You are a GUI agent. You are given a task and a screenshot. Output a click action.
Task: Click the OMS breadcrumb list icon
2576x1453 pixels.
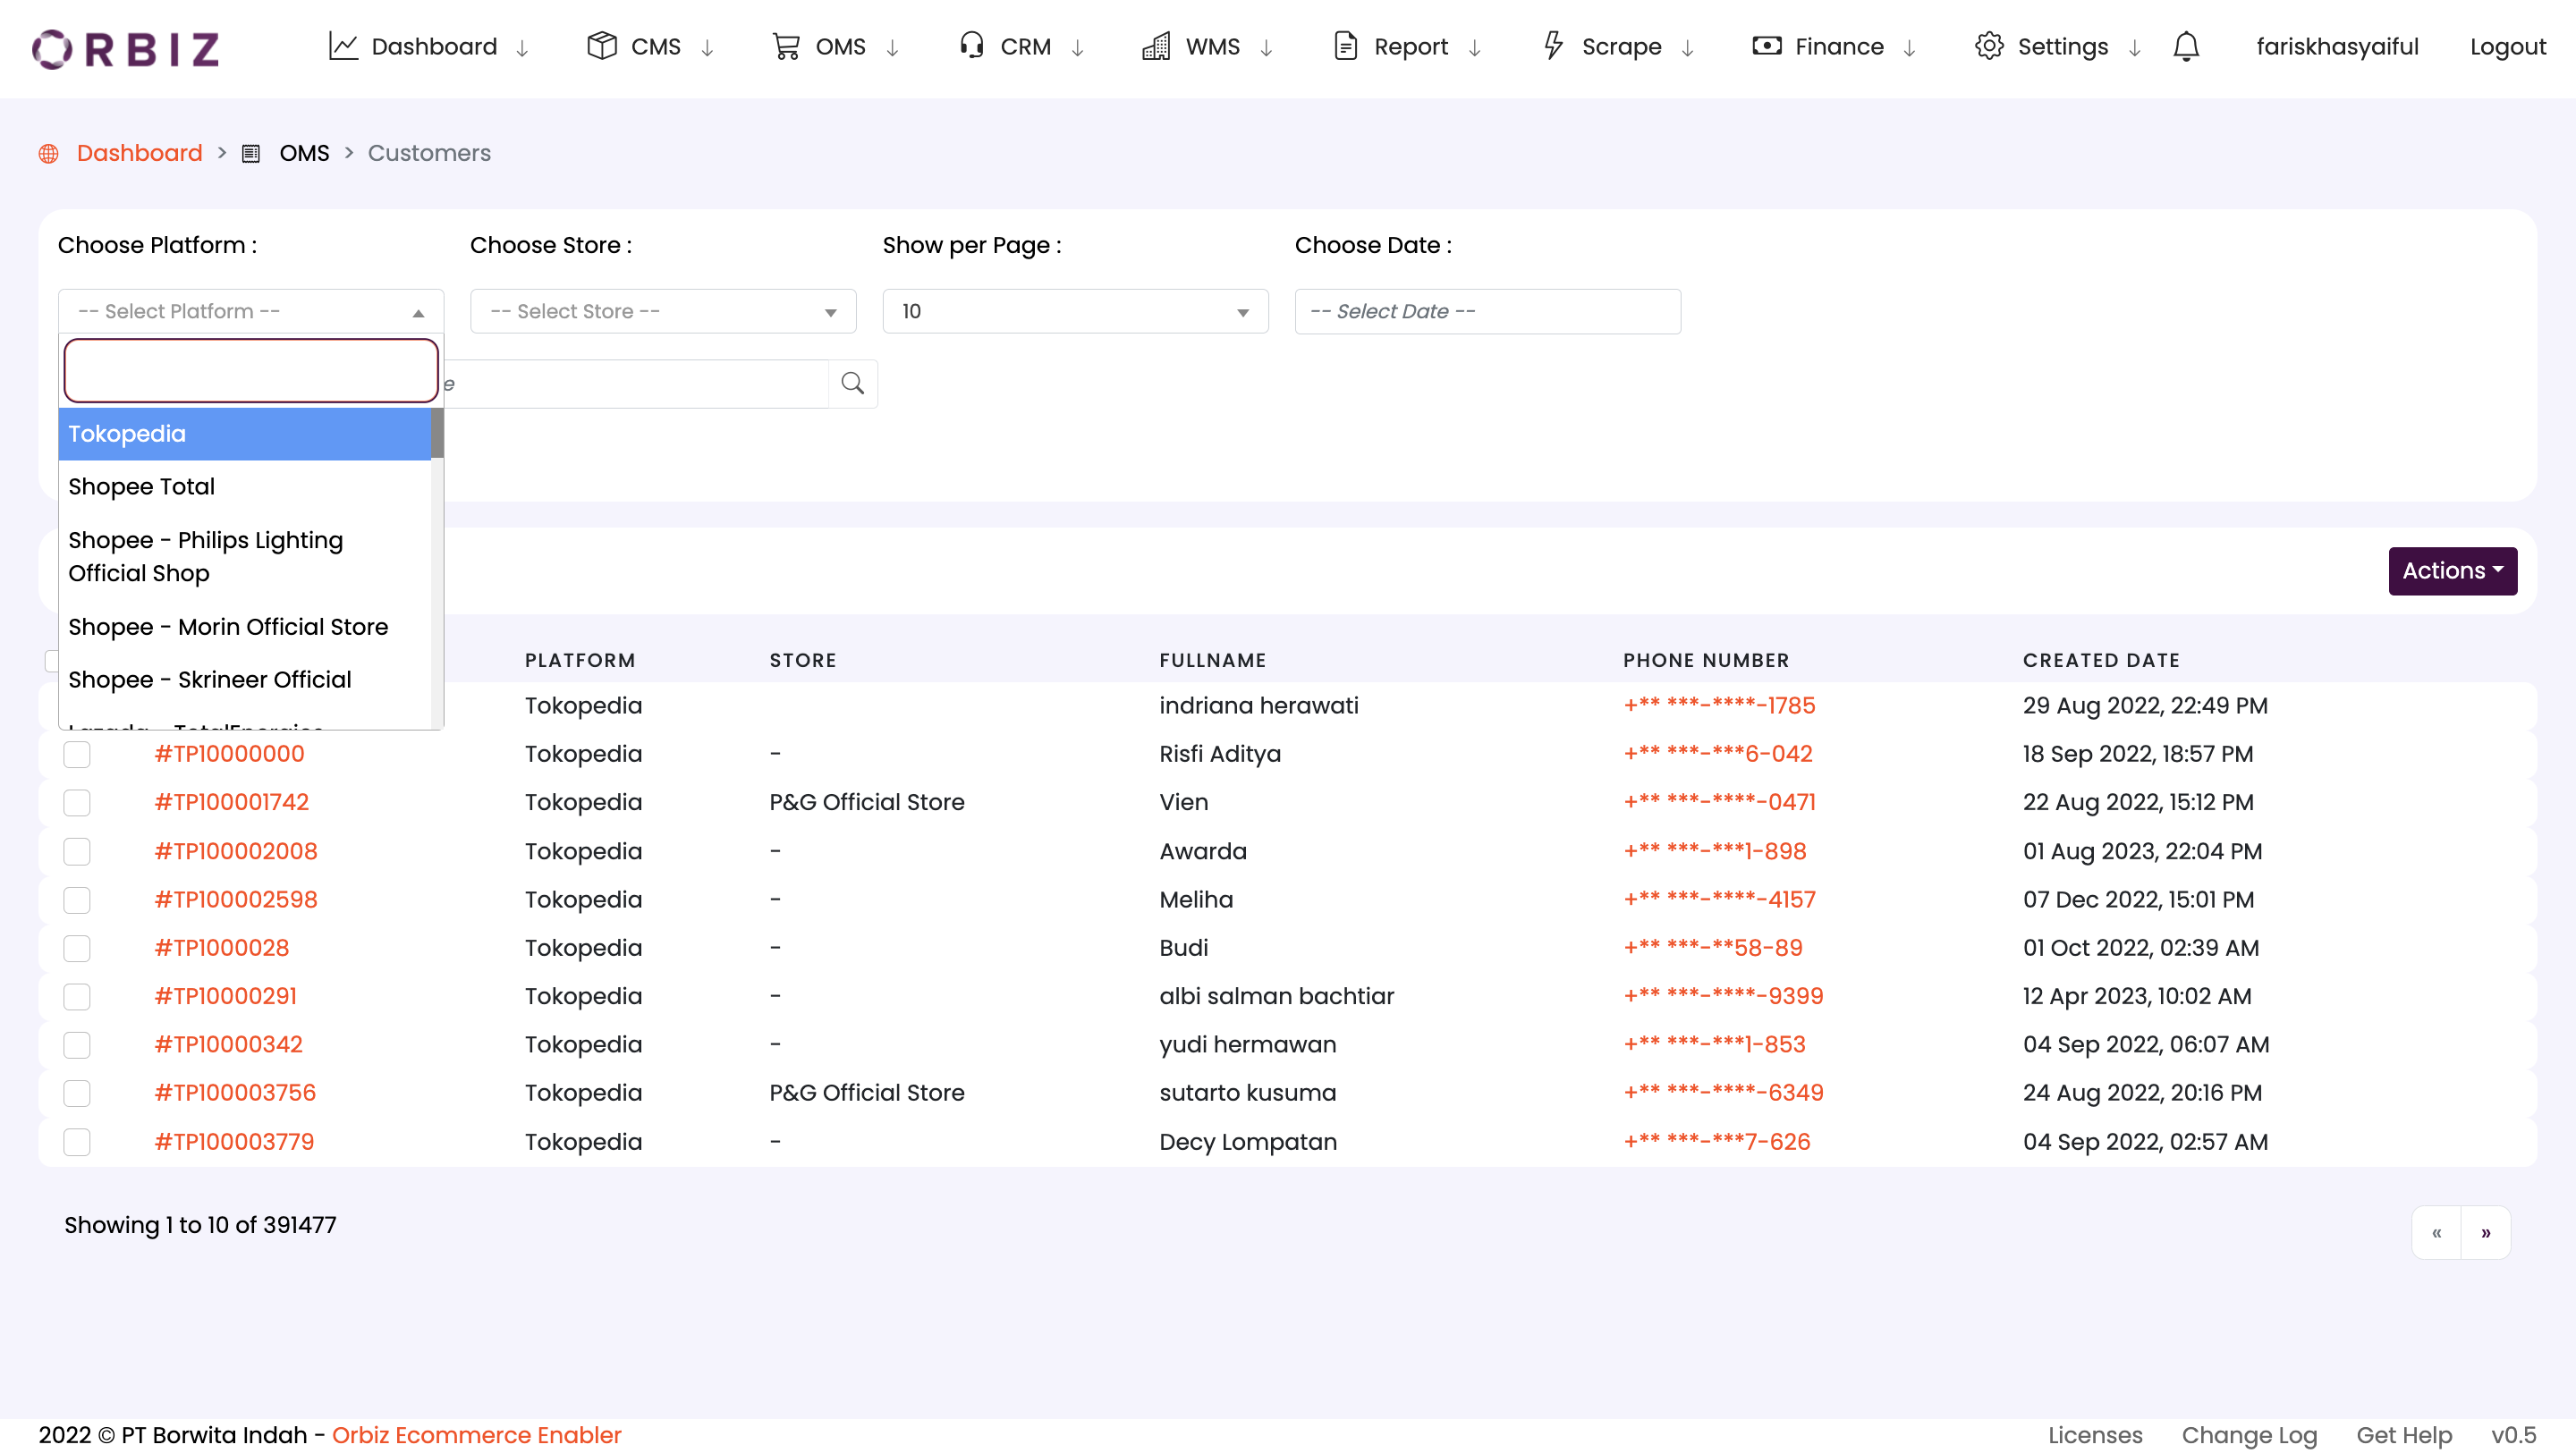(251, 153)
